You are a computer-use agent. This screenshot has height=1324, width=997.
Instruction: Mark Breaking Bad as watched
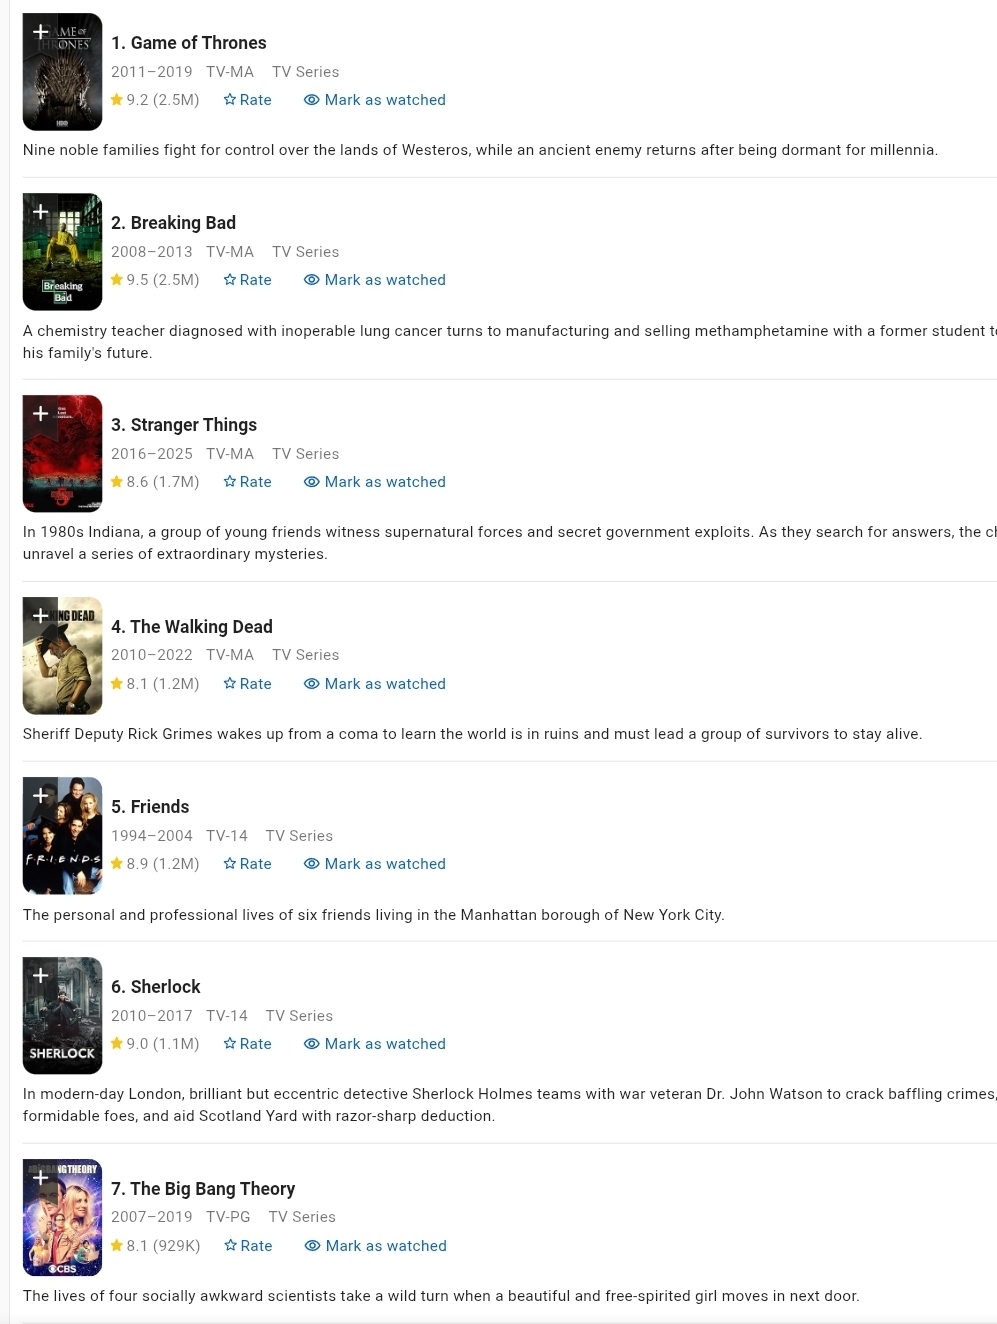pyautogui.click(x=375, y=280)
